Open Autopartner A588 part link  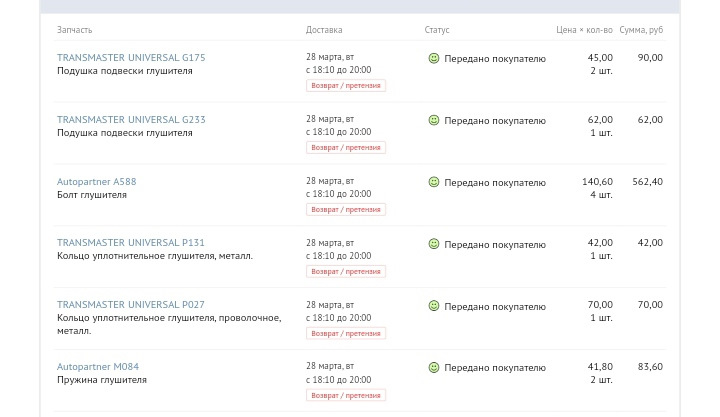point(96,181)
